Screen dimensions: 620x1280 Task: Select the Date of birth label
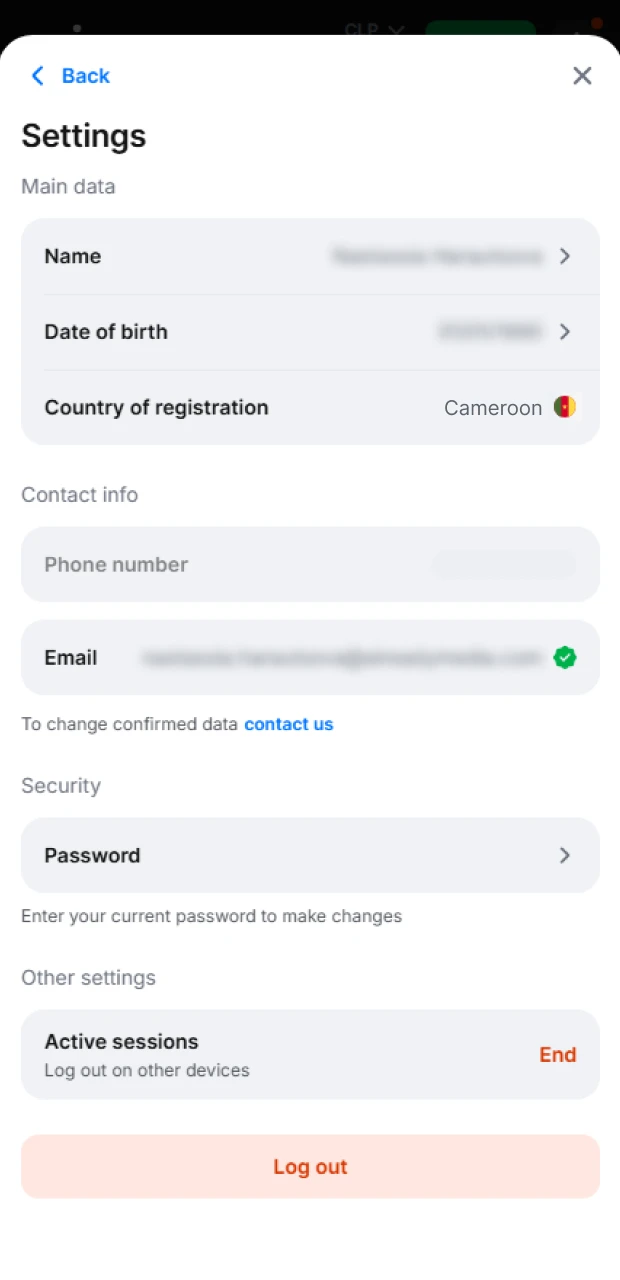click(x=106, y=332)
